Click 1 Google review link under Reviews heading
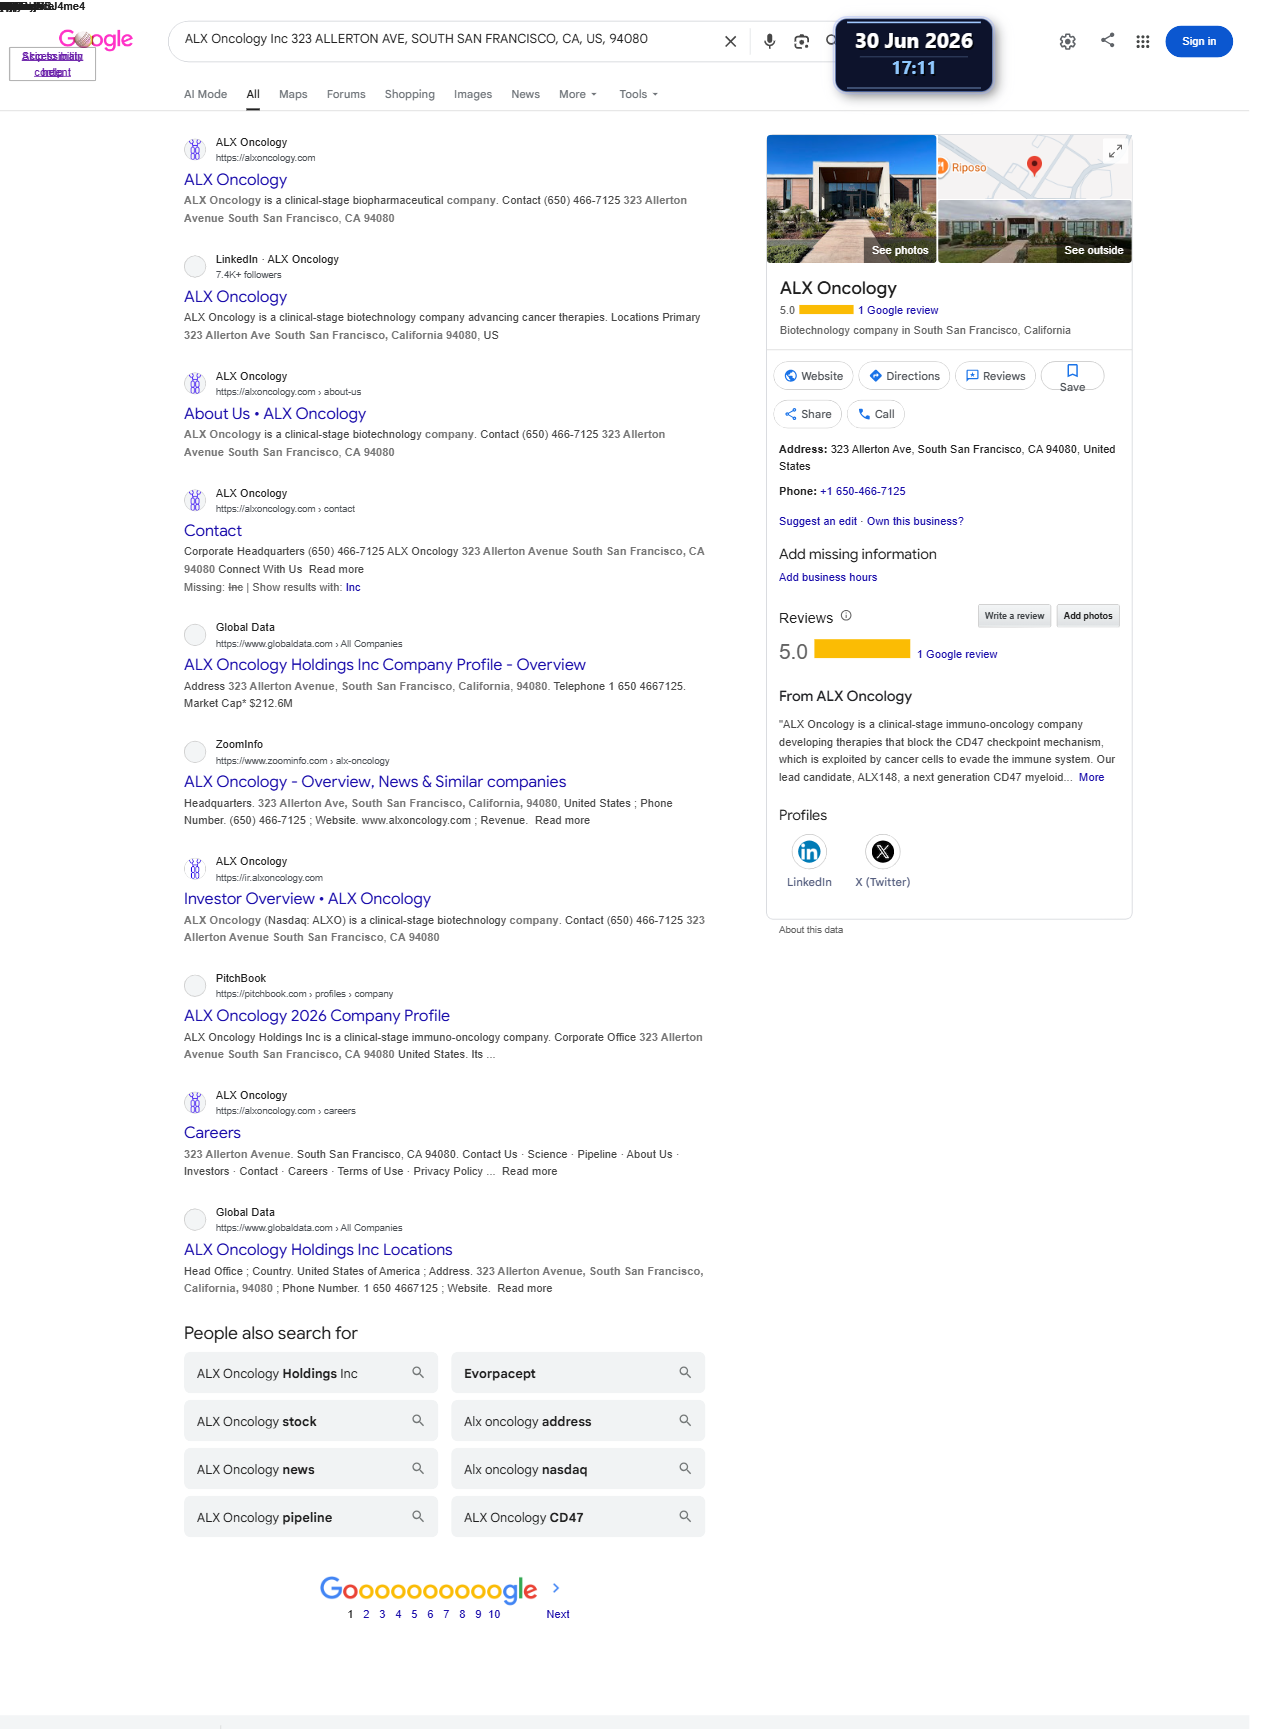The image size is (1264, 1729). (957, 654)
